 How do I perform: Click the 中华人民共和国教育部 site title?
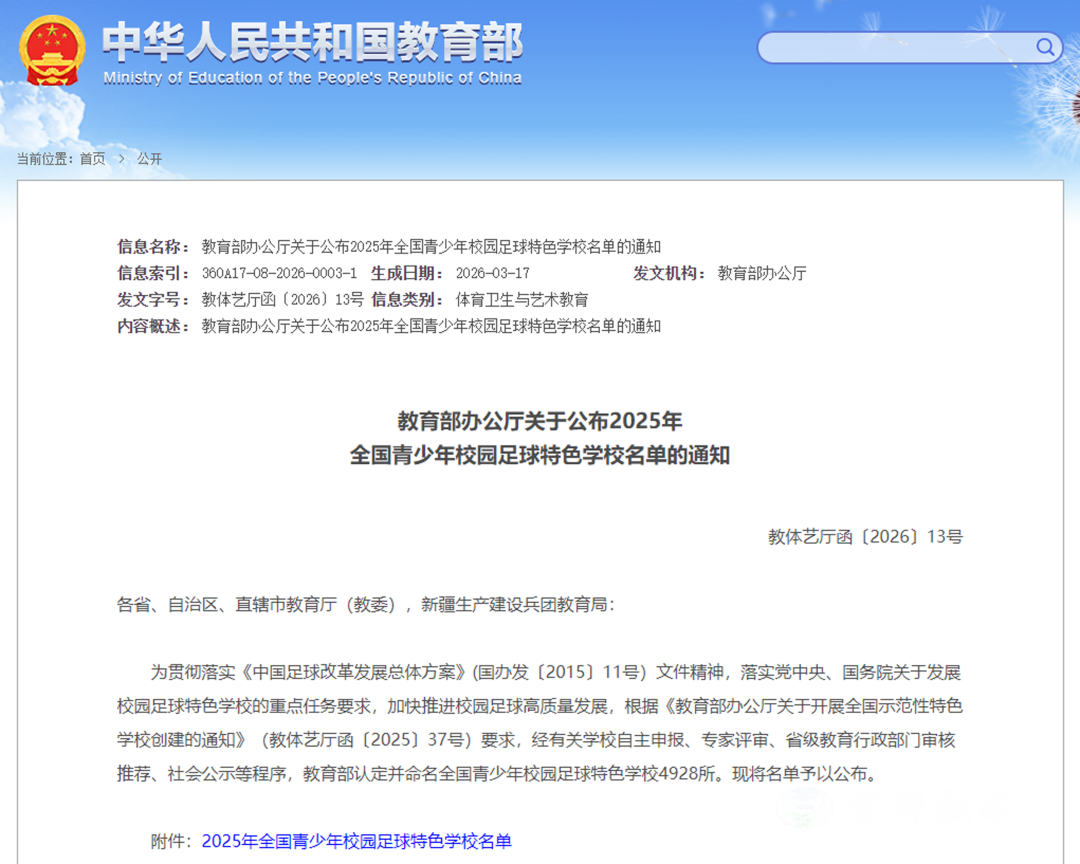coord(312,42)
